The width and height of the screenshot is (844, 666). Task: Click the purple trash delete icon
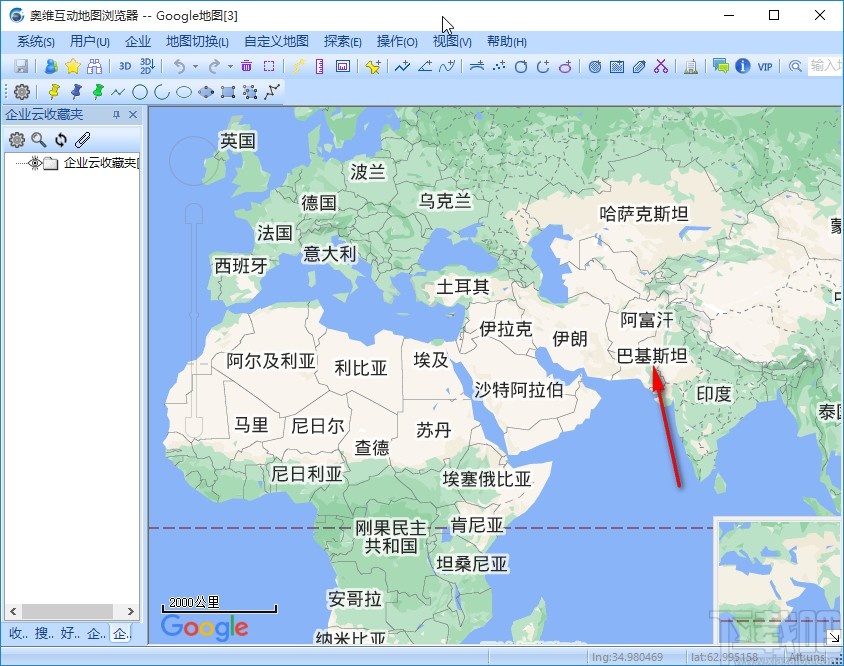pos(247,66)
